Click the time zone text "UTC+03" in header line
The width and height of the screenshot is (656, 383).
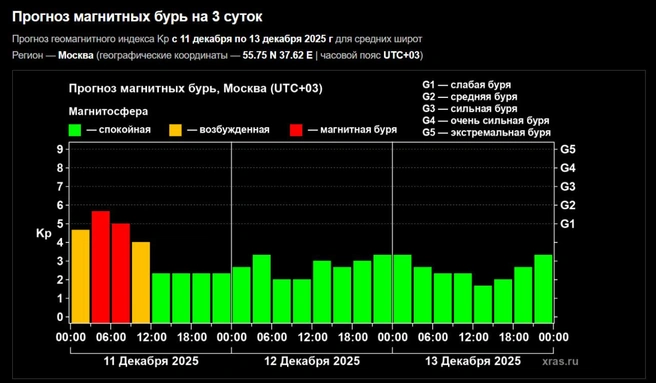click(x=401, y=56)
